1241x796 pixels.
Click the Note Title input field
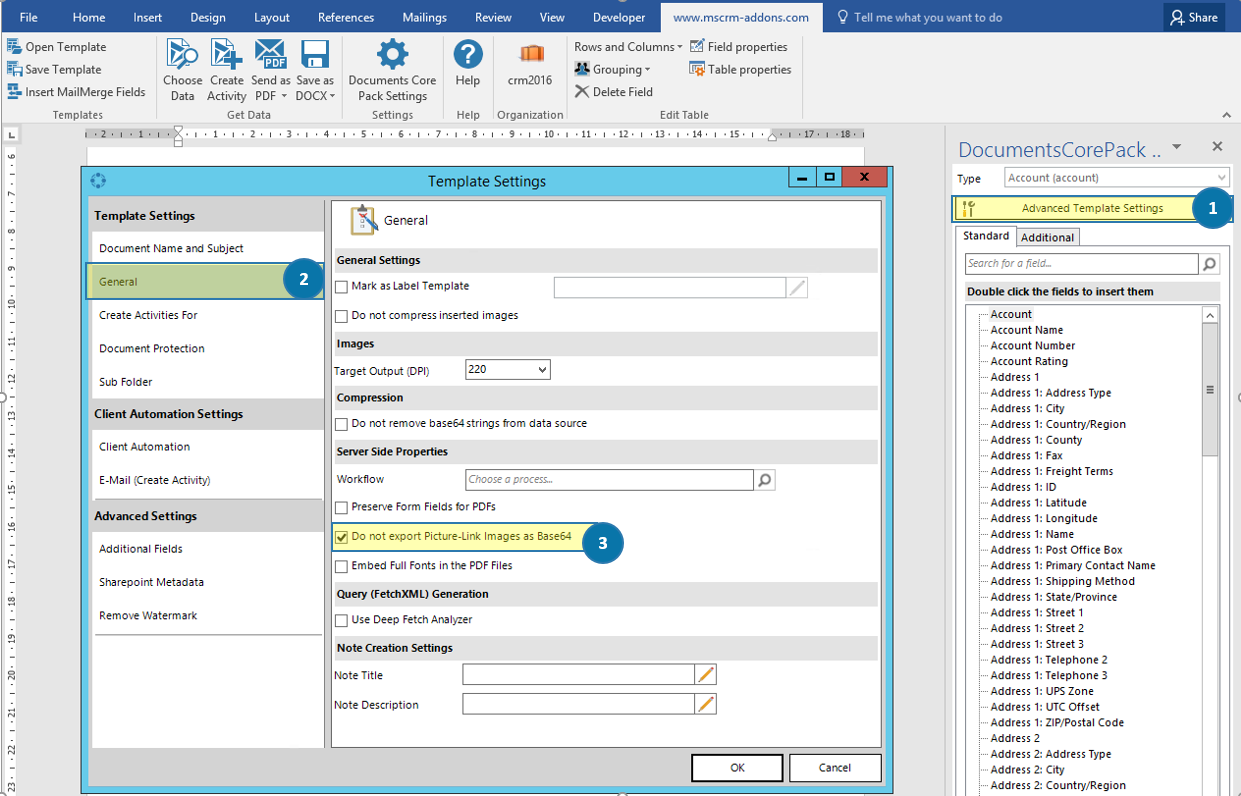coord(579,676)
